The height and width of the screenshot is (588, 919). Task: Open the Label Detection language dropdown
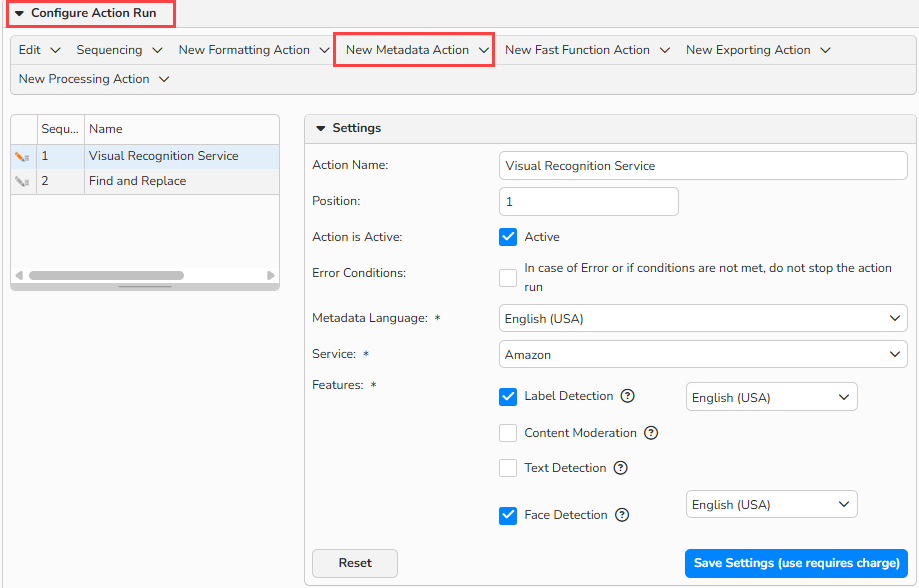(x=771, y=397)
